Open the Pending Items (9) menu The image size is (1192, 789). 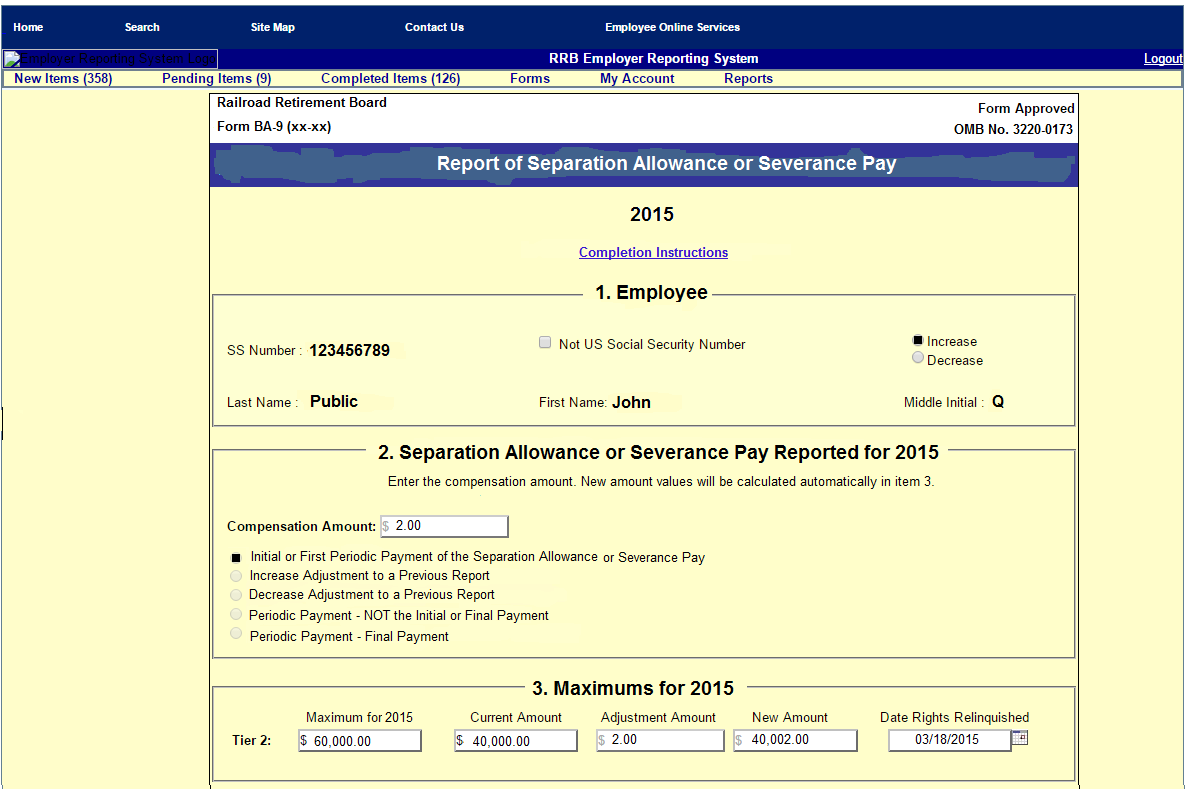pos(217,78)
